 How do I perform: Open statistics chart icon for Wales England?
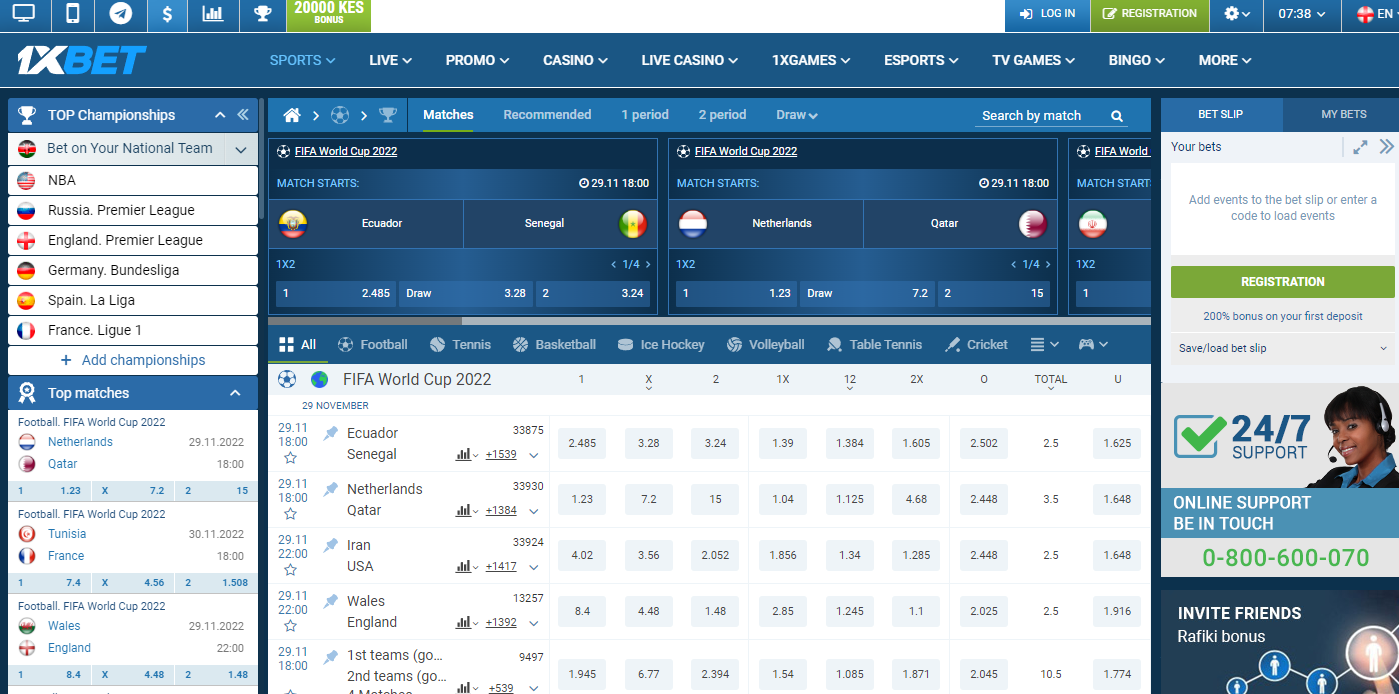[464, 622]
